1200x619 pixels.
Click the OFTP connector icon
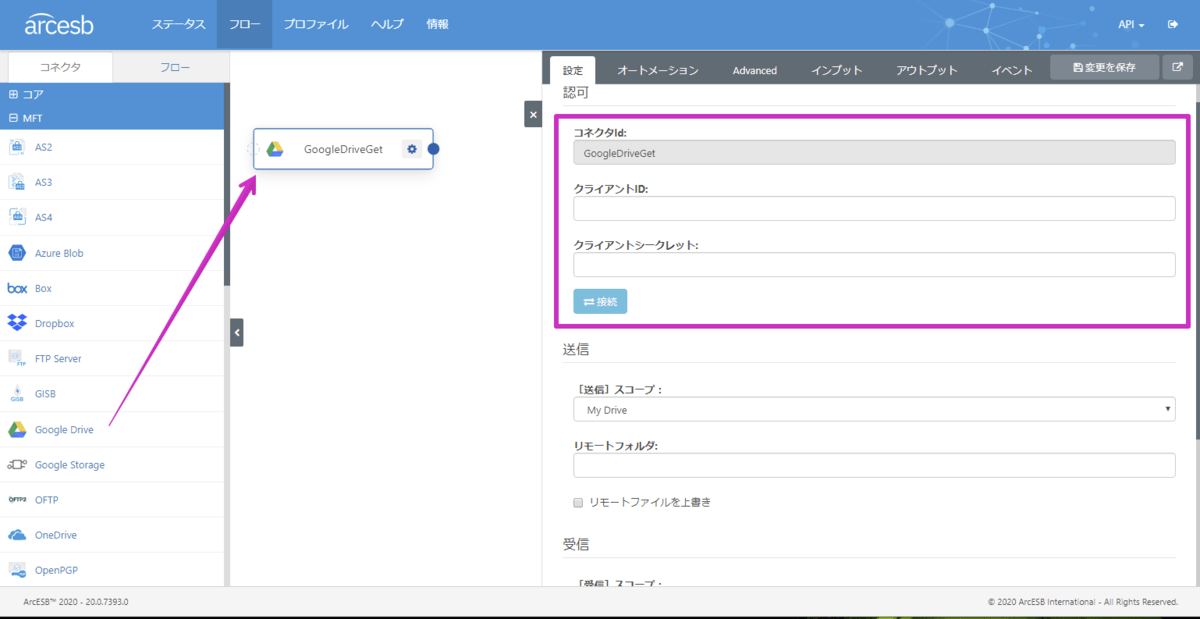[x=17, y=499]
